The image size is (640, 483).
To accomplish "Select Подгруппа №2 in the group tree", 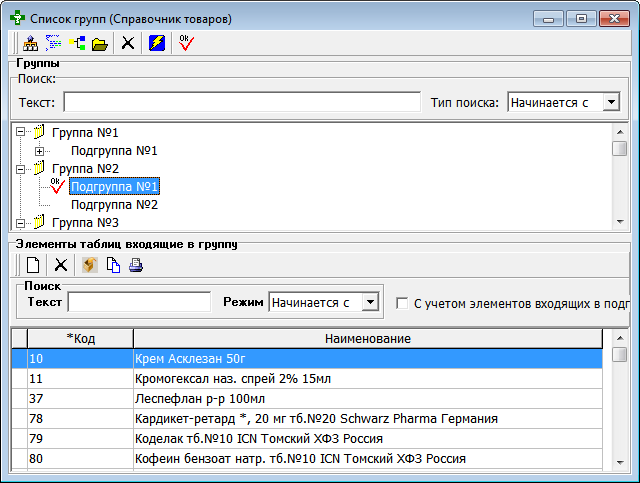I will click(x=114, y=205).
